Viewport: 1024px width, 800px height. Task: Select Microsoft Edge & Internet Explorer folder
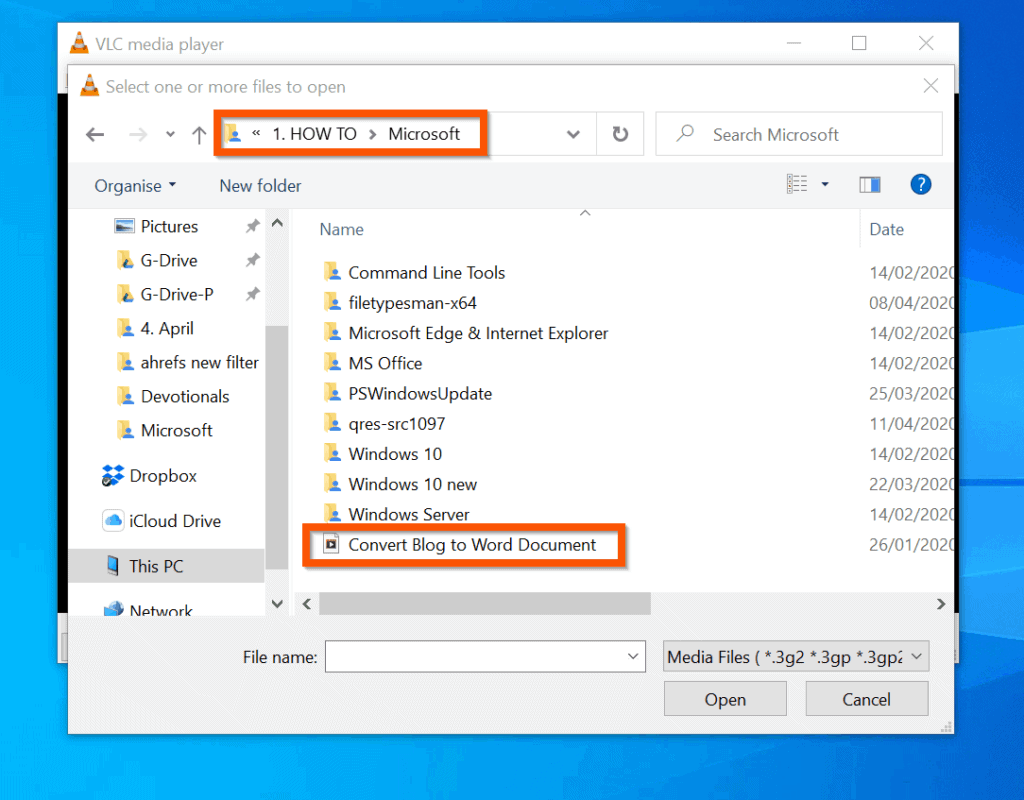(x=478, y=333)
